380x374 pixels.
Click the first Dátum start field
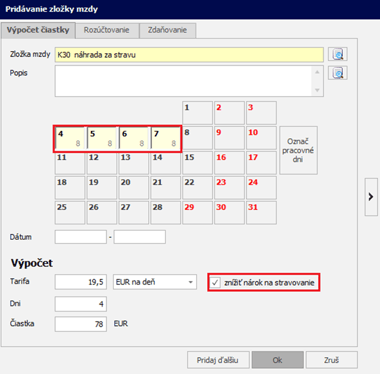pyautogui.click(x=81, y=237)
